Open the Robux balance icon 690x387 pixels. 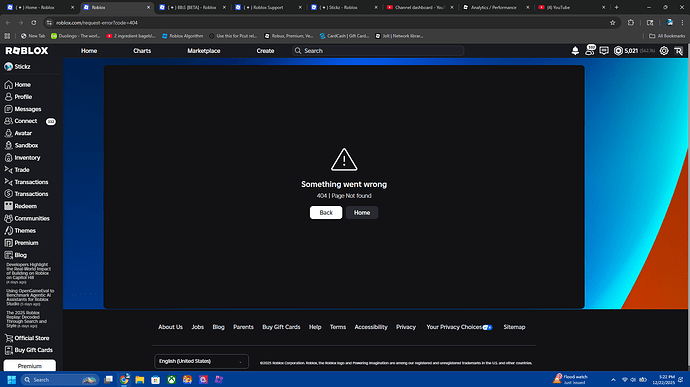618,51
